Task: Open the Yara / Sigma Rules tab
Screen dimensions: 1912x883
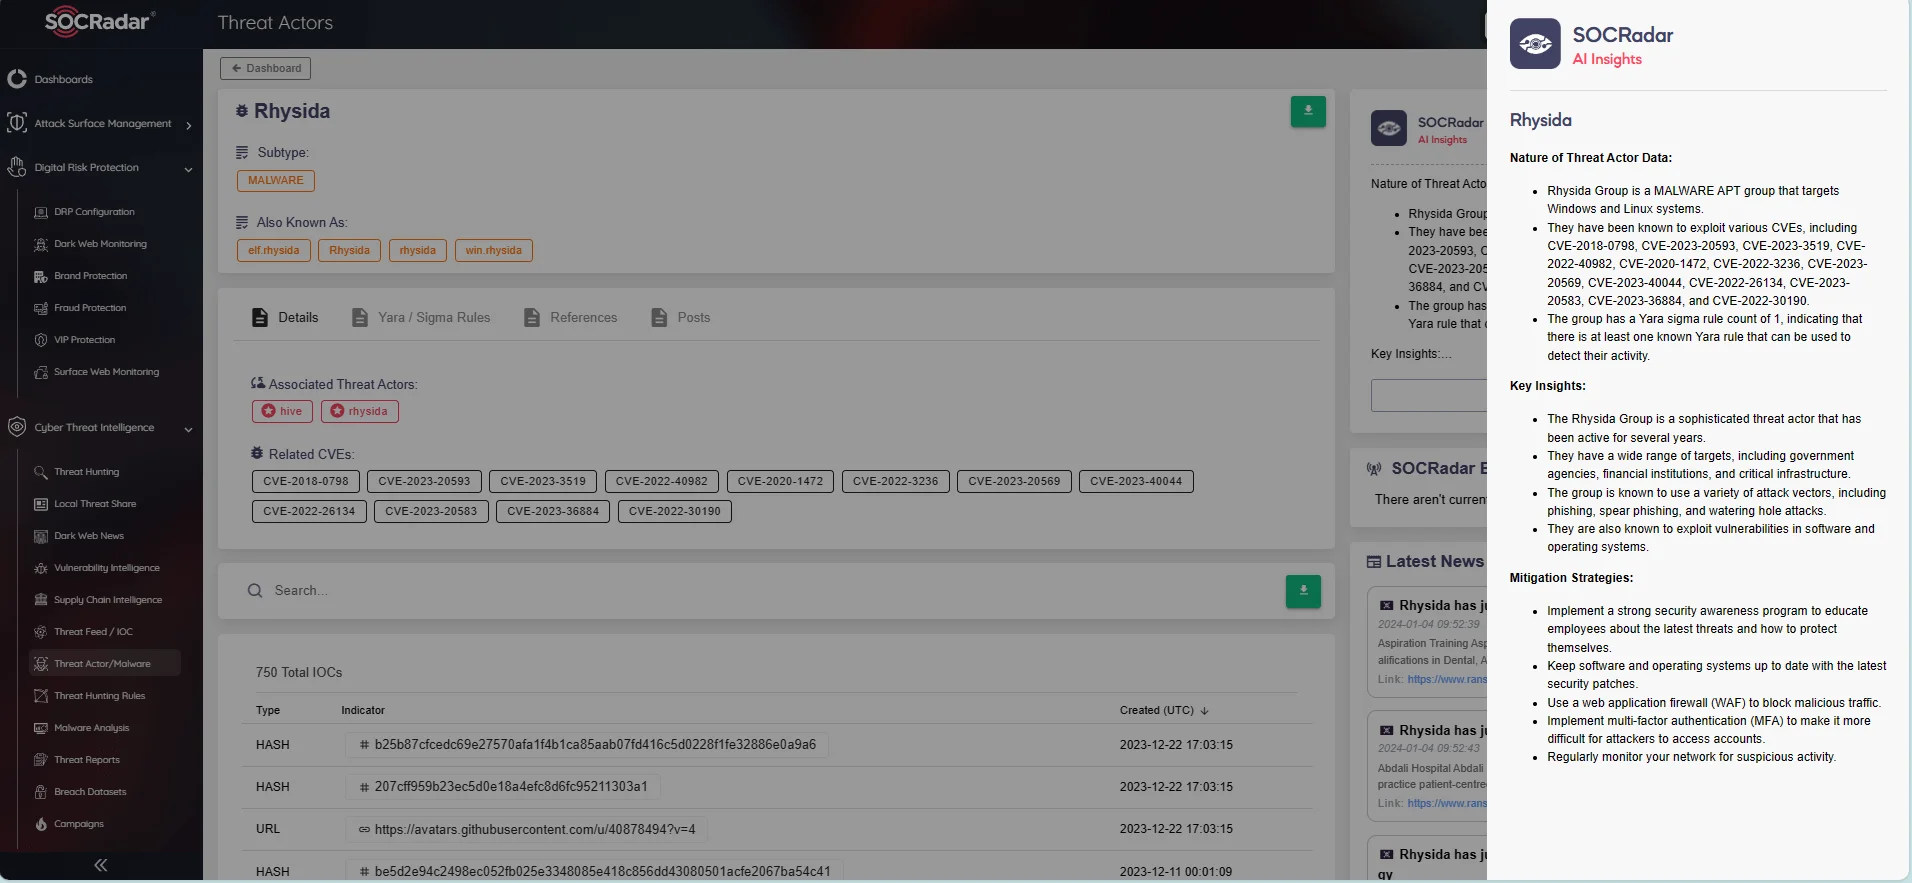Action: (x=421, y=317)
